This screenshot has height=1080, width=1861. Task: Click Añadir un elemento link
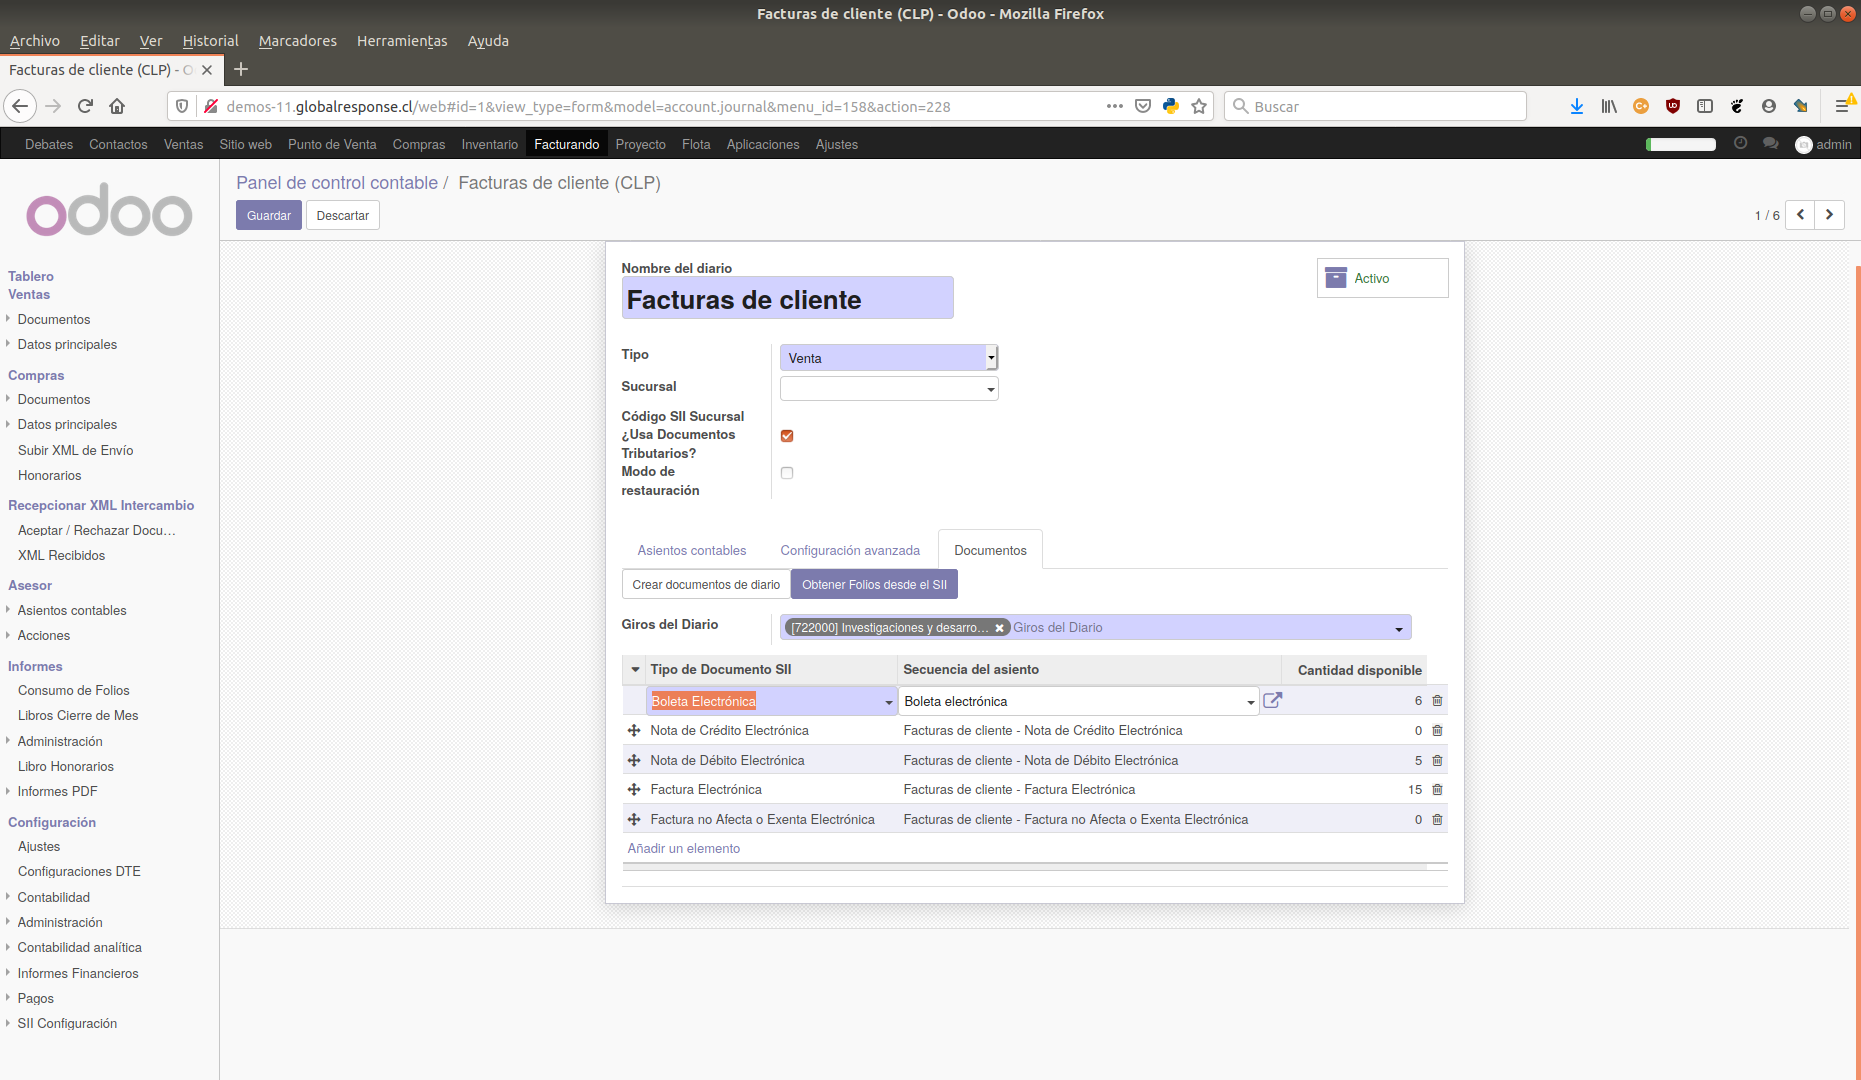(x=683, y=848)
